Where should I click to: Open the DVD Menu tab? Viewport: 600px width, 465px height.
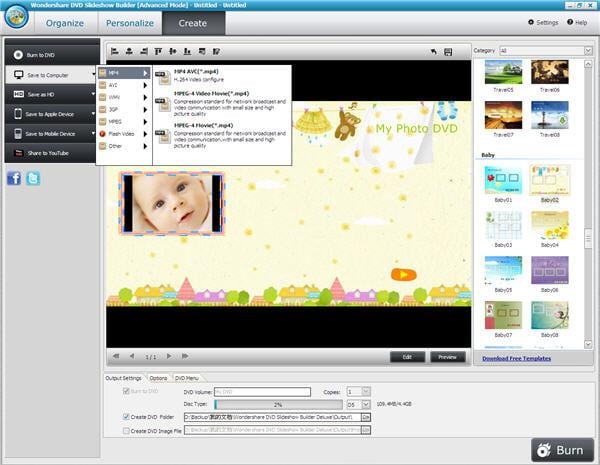(187, 378)
